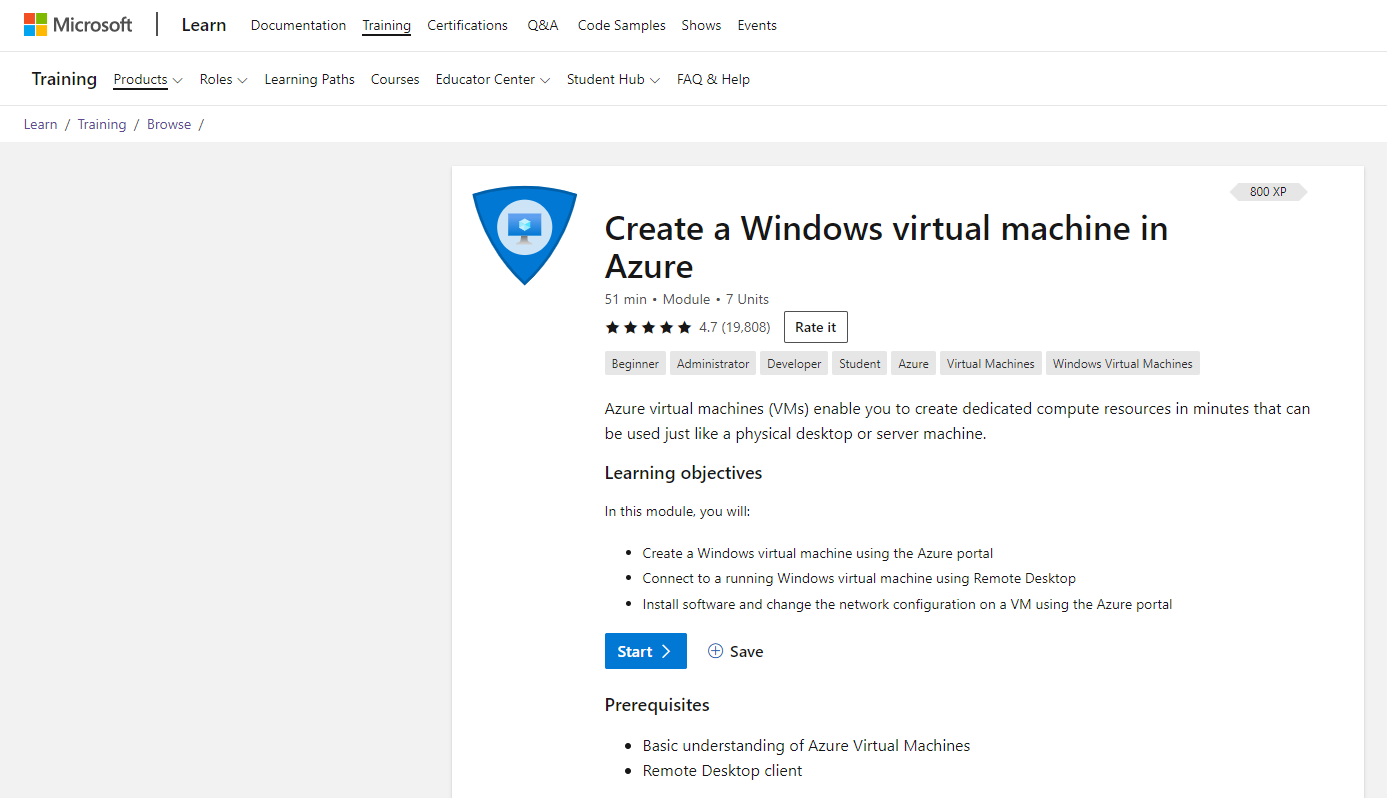This screenshot has width=1387, height=798.
Task: Click 'Remote Desktop client' prerequisite text
Action: pyautogui.click(x=723, y=771)
